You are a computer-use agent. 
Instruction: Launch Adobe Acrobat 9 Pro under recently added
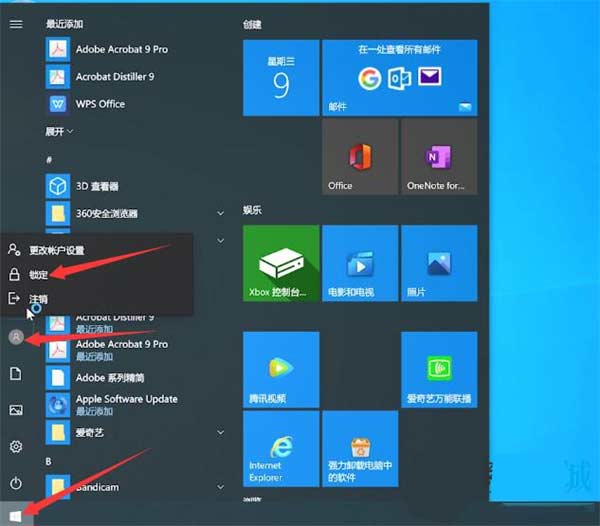(x=106, y=49)
